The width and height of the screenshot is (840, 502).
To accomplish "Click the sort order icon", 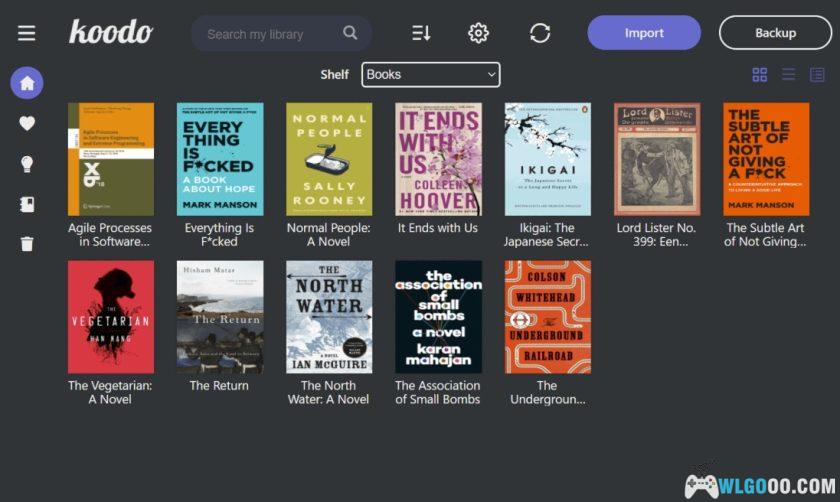I will click(x=421, y=33).
